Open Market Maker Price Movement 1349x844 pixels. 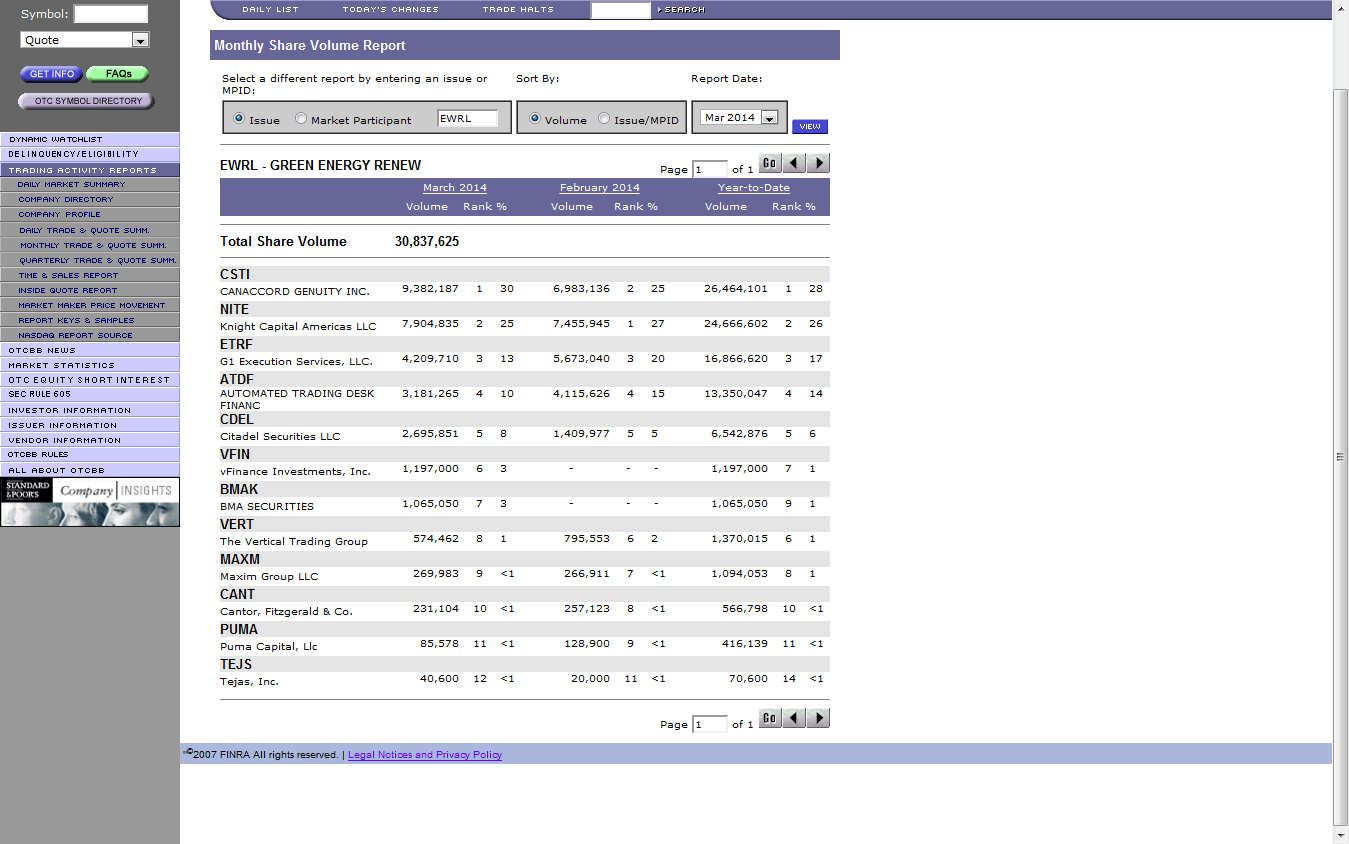pyautogui.click(x=90, y=306)
